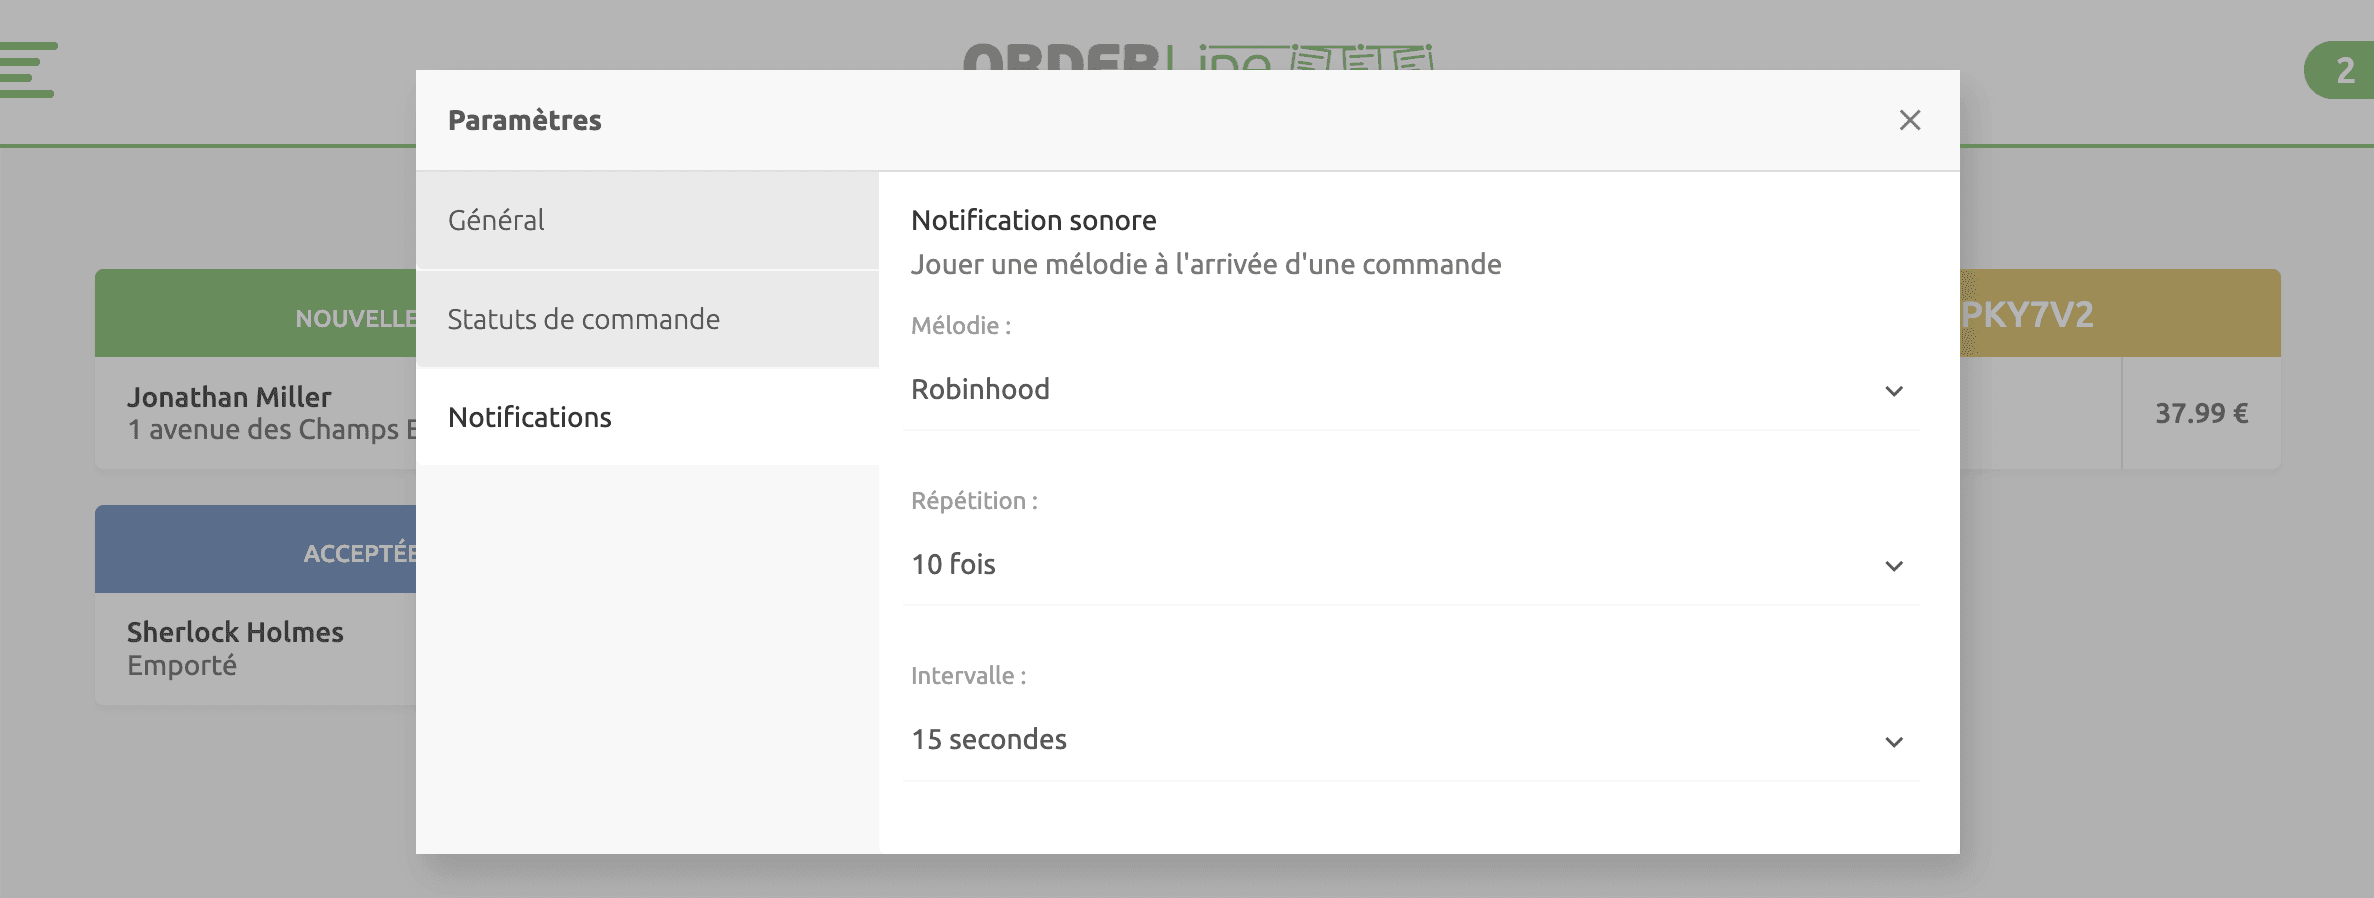Open the Intervalle dropdown
This screenshot has height=898, width=2374.
[x=1893, y=742]
